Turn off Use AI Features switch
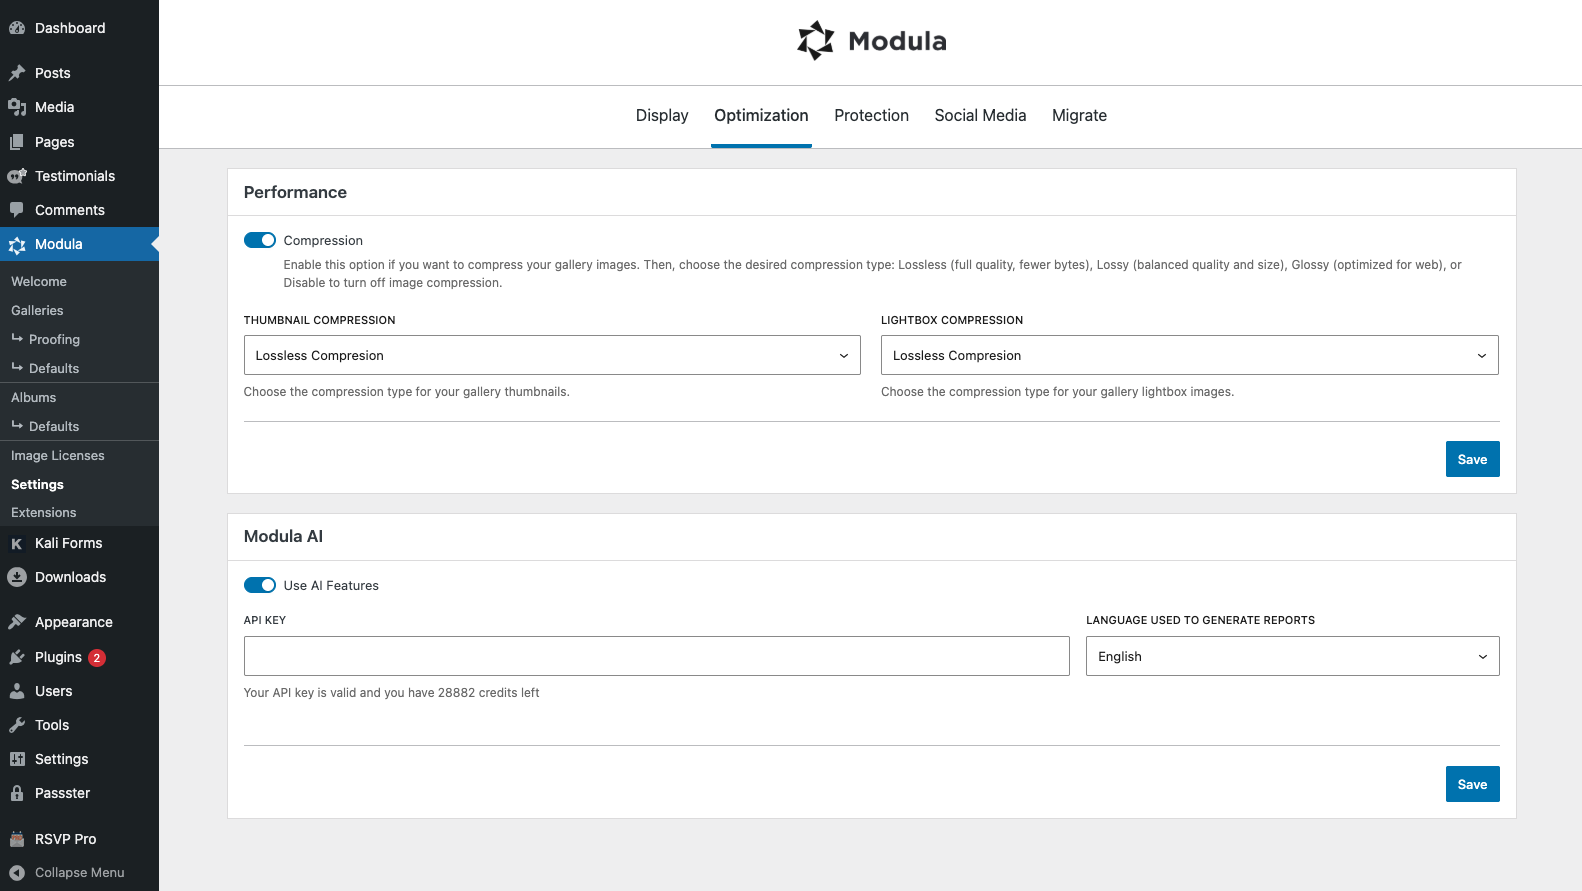Image resolution: width=1582 pixels, height=891 pixels. point(260,585)
